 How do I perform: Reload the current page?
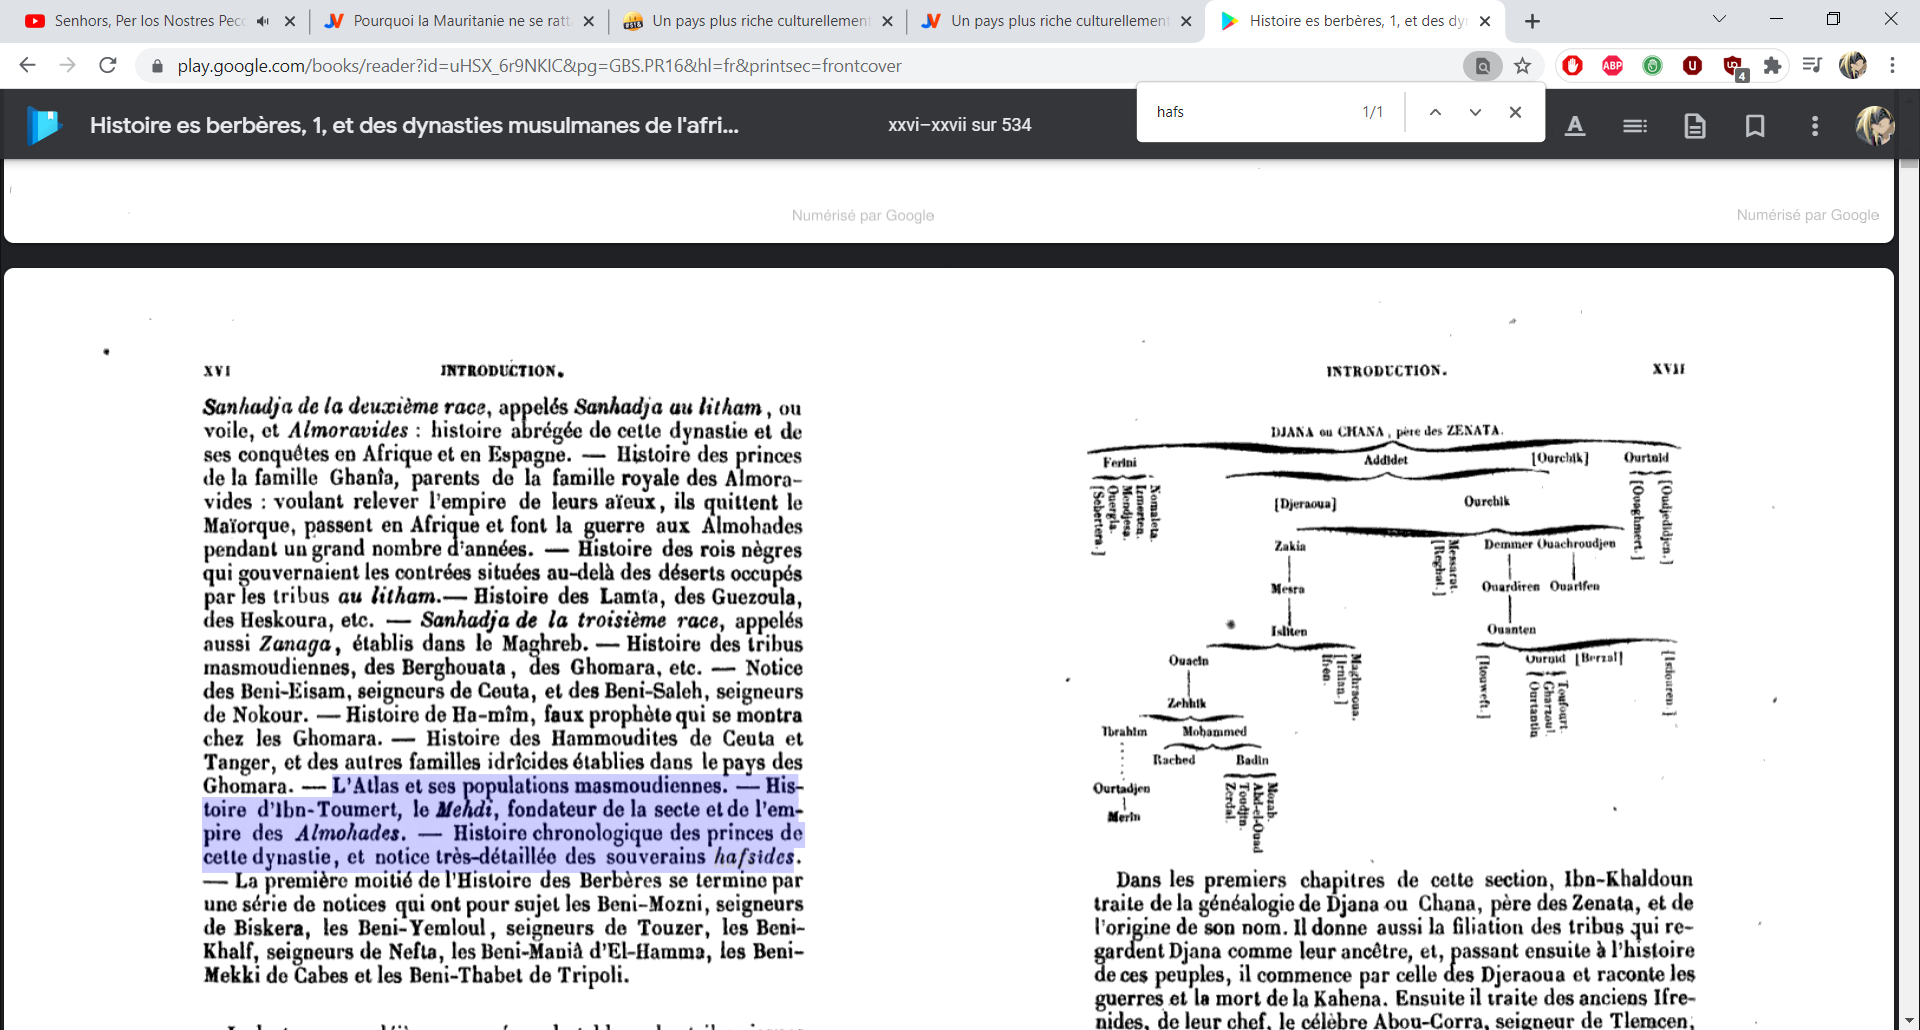108,66
